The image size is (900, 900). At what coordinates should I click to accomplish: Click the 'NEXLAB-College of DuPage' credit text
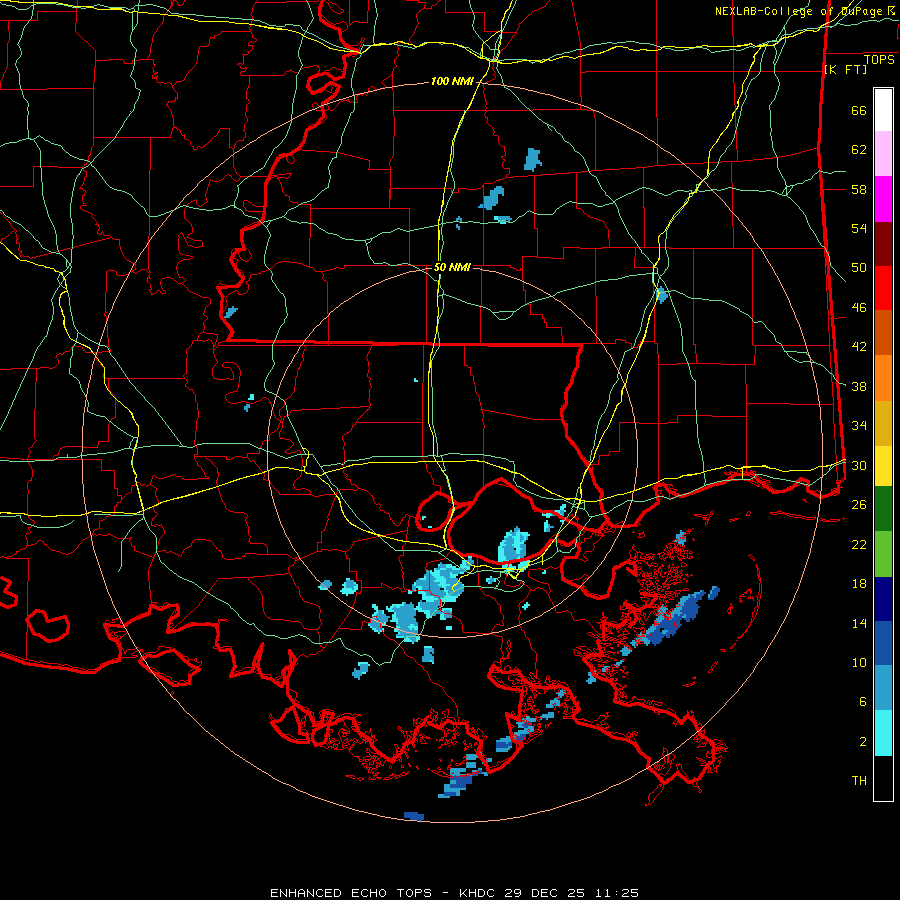(799, 11)
